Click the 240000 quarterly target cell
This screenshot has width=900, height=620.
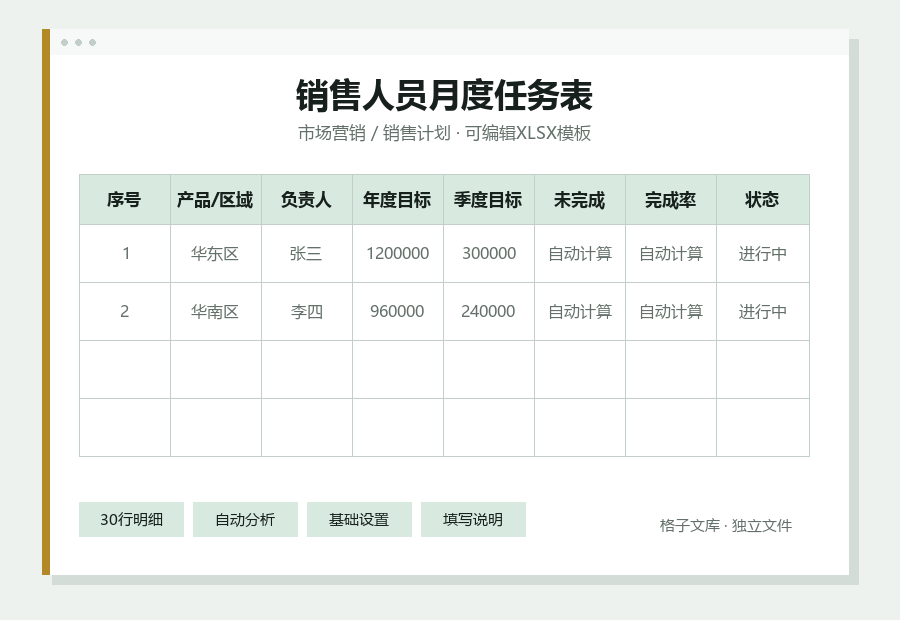488,312
